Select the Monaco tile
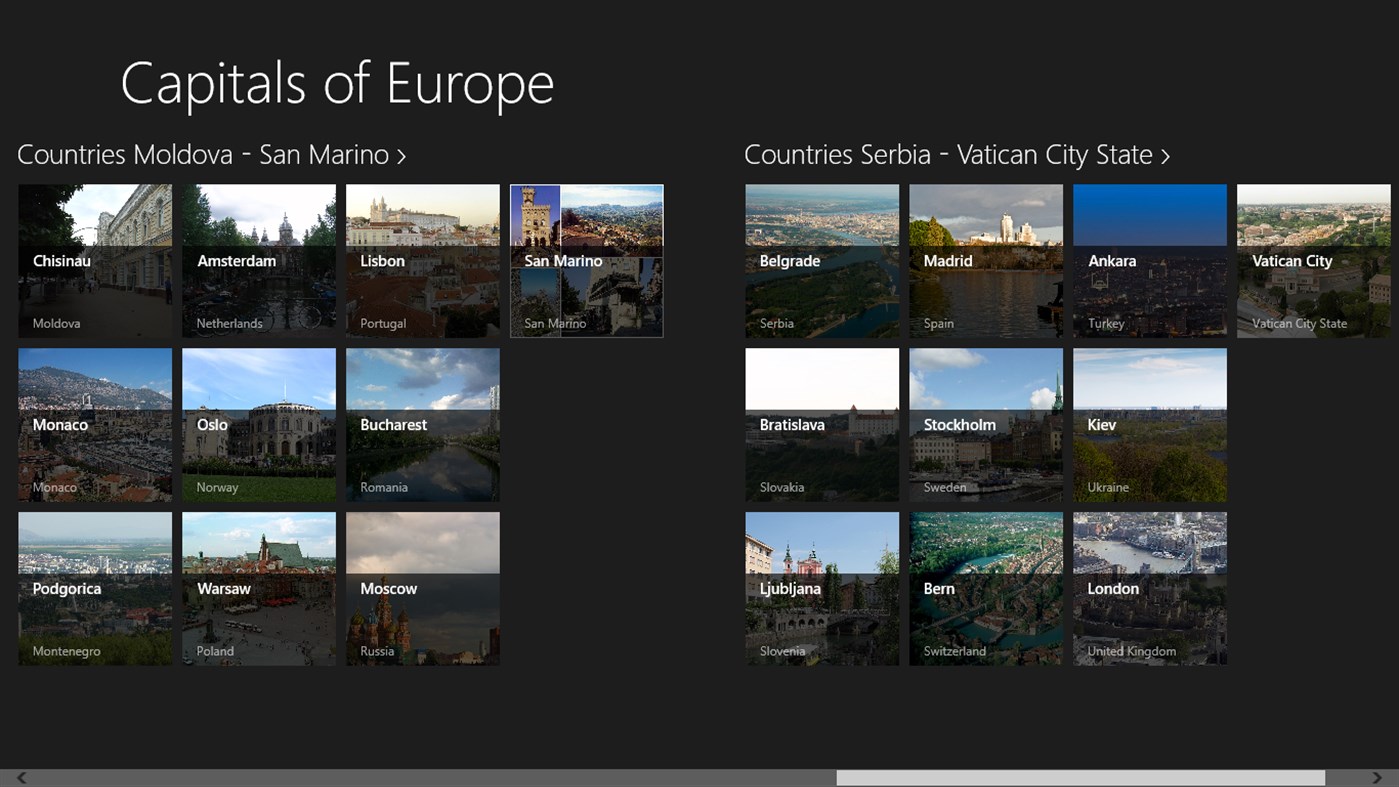The width and height of the screenshot is (1399, 787). 94,424
